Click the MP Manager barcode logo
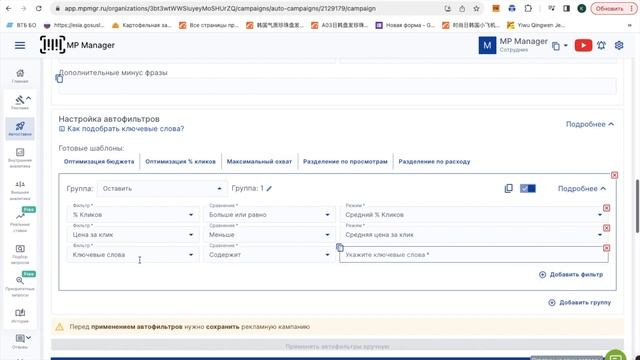Image resolution: width=640 pixels, height=360 pixels. [x=52, y=45]
